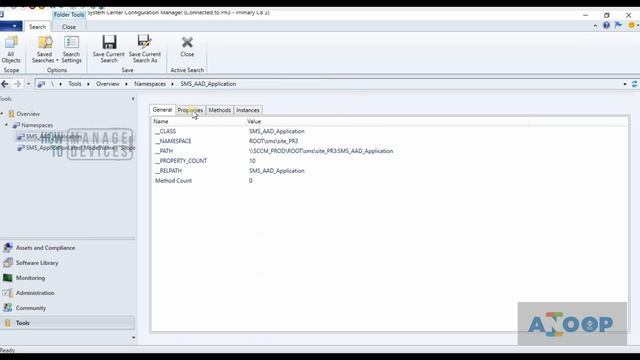This screenshot has width=640, height=360.
Task: Sort by the Name column header
Action: (x=198, y=121)
